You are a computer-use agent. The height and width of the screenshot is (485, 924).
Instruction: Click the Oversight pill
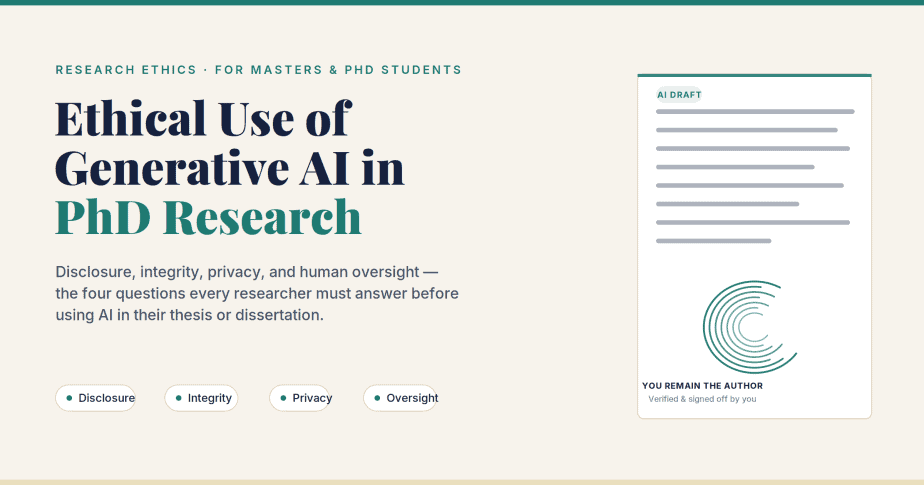tap(400, 398)
